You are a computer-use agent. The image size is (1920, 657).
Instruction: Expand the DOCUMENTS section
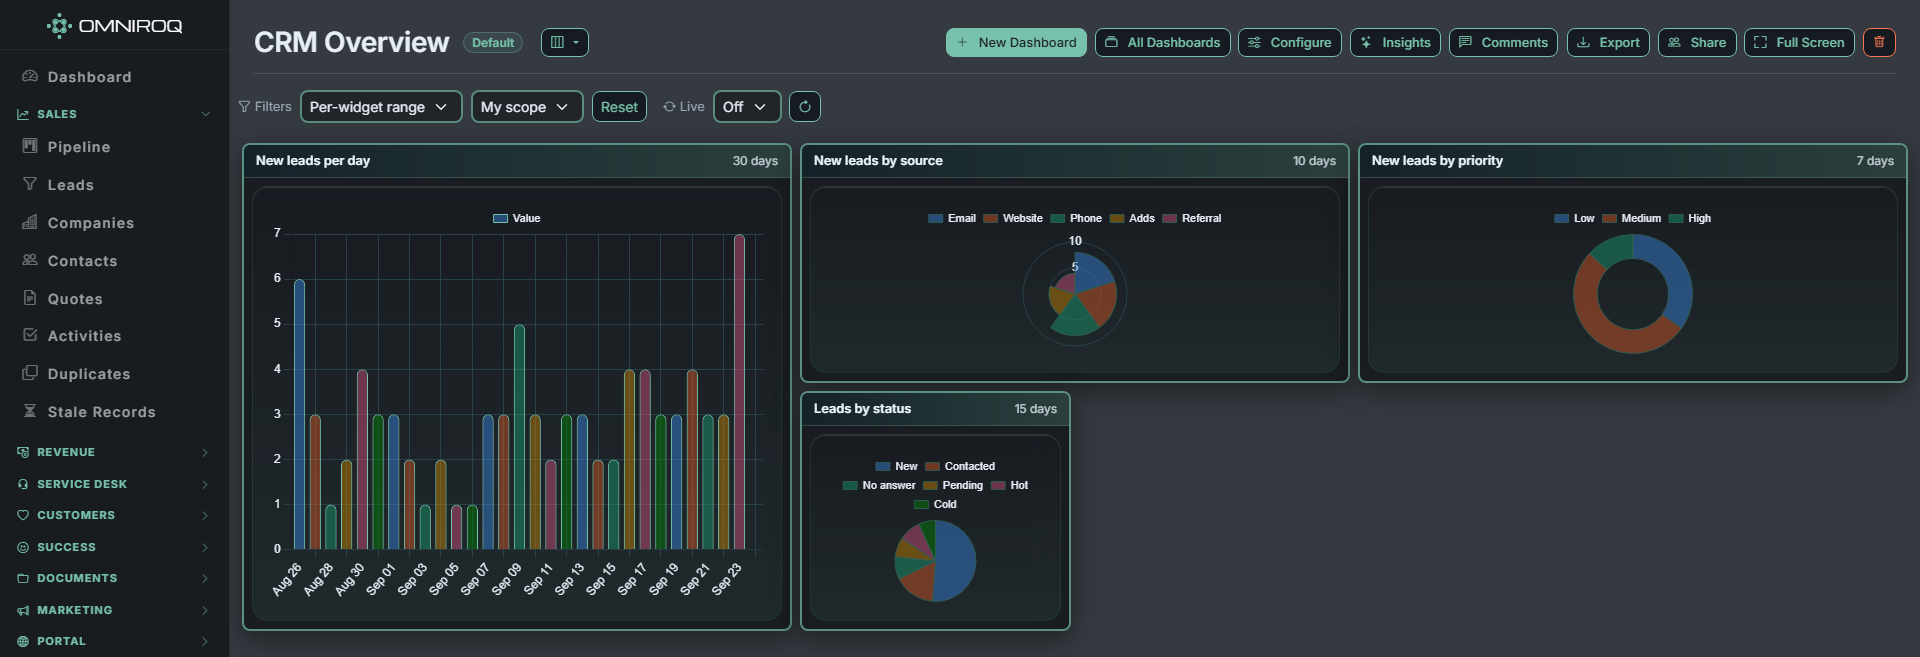click(114, 578)
